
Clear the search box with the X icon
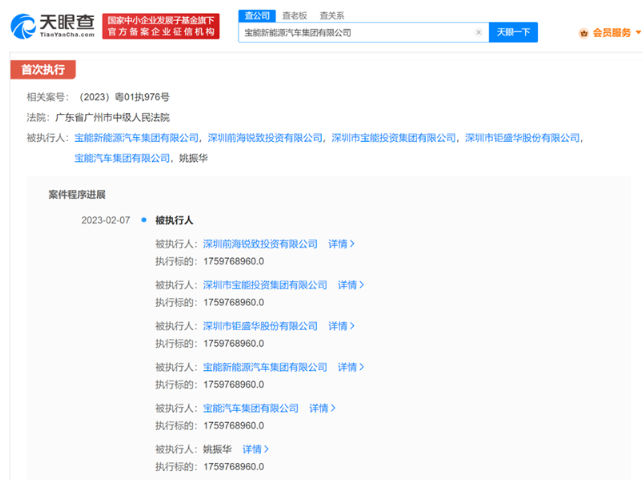pyautogui.click(x=478, y=32)
